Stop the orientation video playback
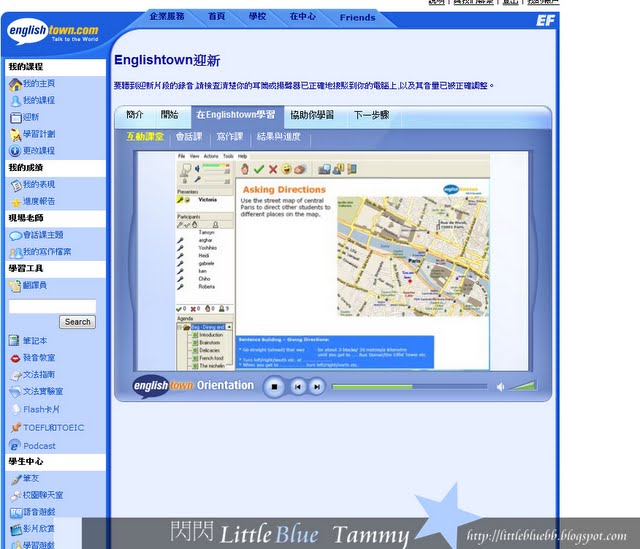The width and height of the screenshot is (640, 549). (274, 387)
